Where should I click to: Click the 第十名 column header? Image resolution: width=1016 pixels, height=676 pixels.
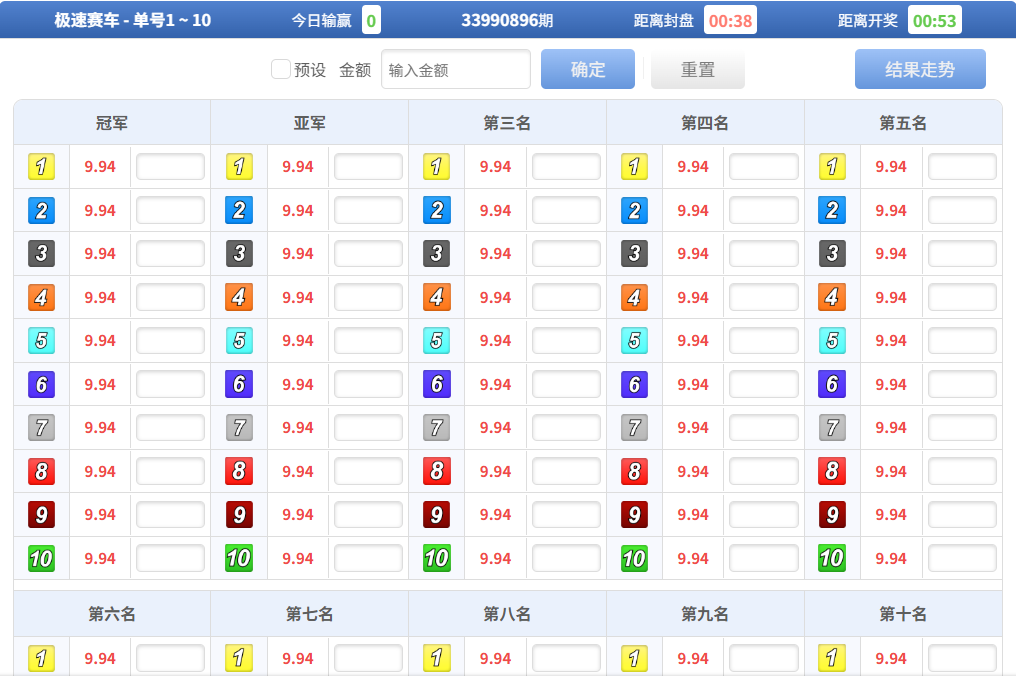(901, 614)
